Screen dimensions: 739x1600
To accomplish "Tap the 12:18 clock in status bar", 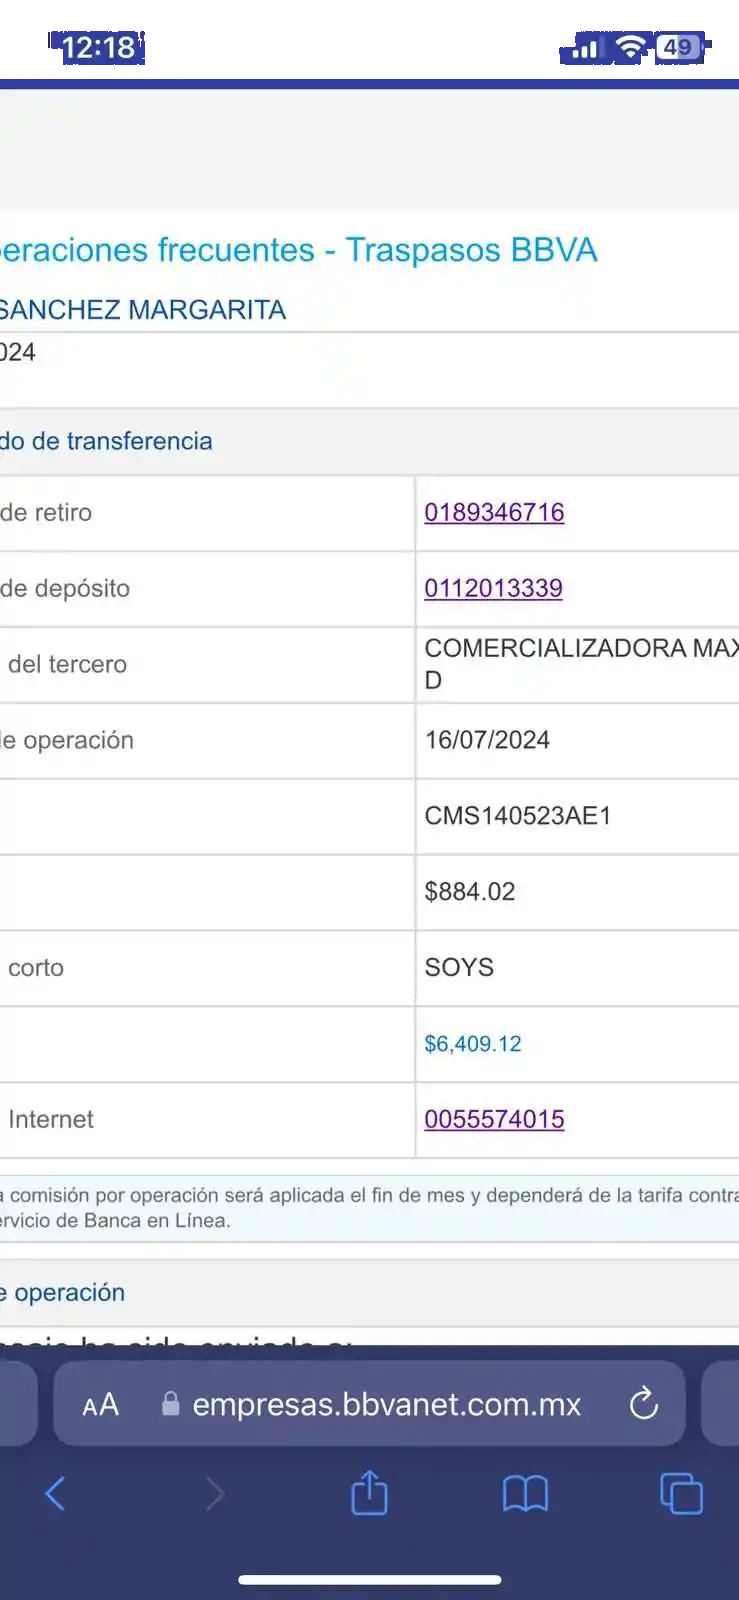I will click(x=98, y=47).
